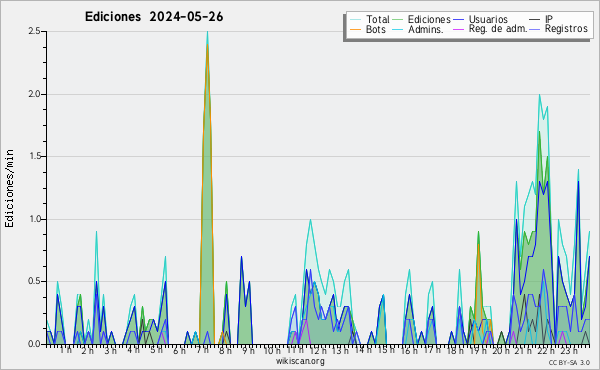The width and height of the screenshot is (600, 370).
Task: Click the '15 h' x-axis tick label
Action: (x=386, y=350)
